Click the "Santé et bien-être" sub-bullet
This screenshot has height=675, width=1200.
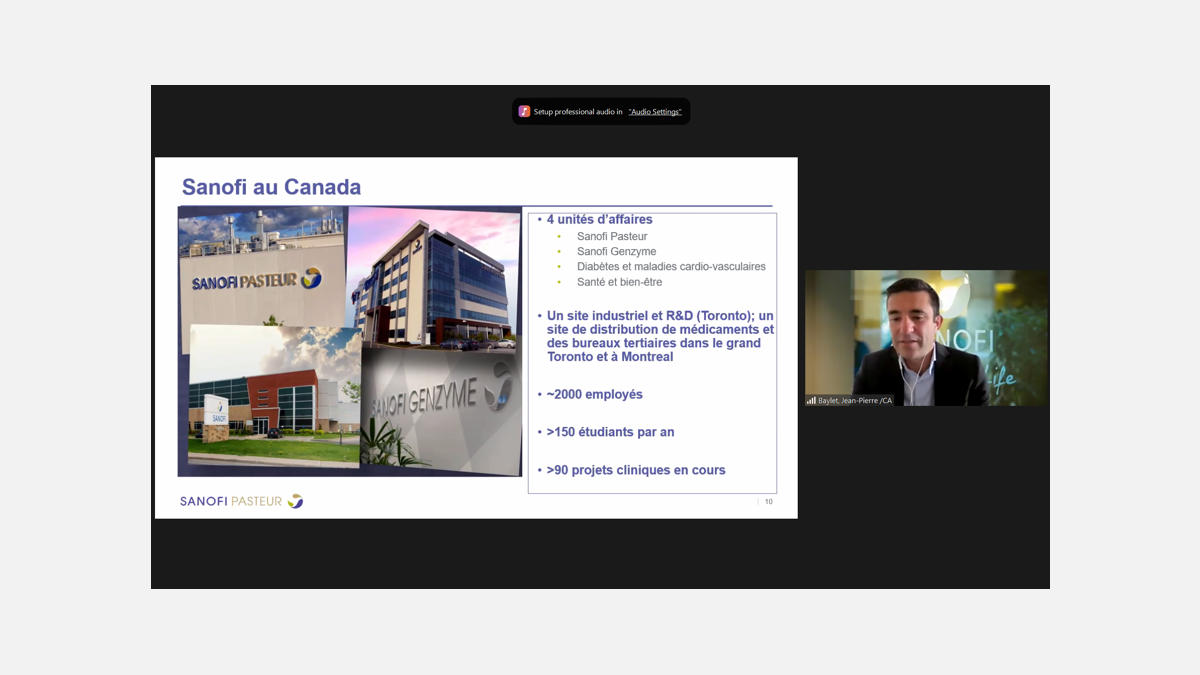pos(619,282)
